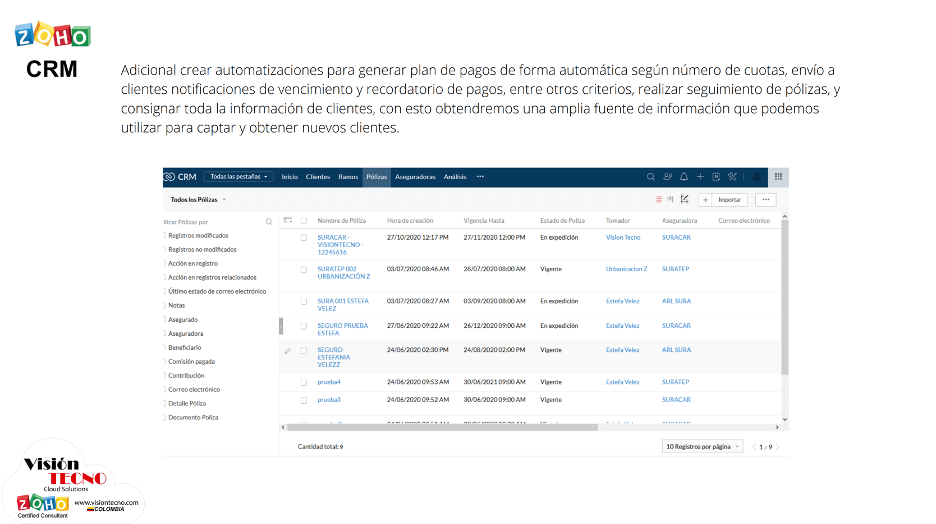
Task: Open the setup tools icon
Action: (732, 177)
